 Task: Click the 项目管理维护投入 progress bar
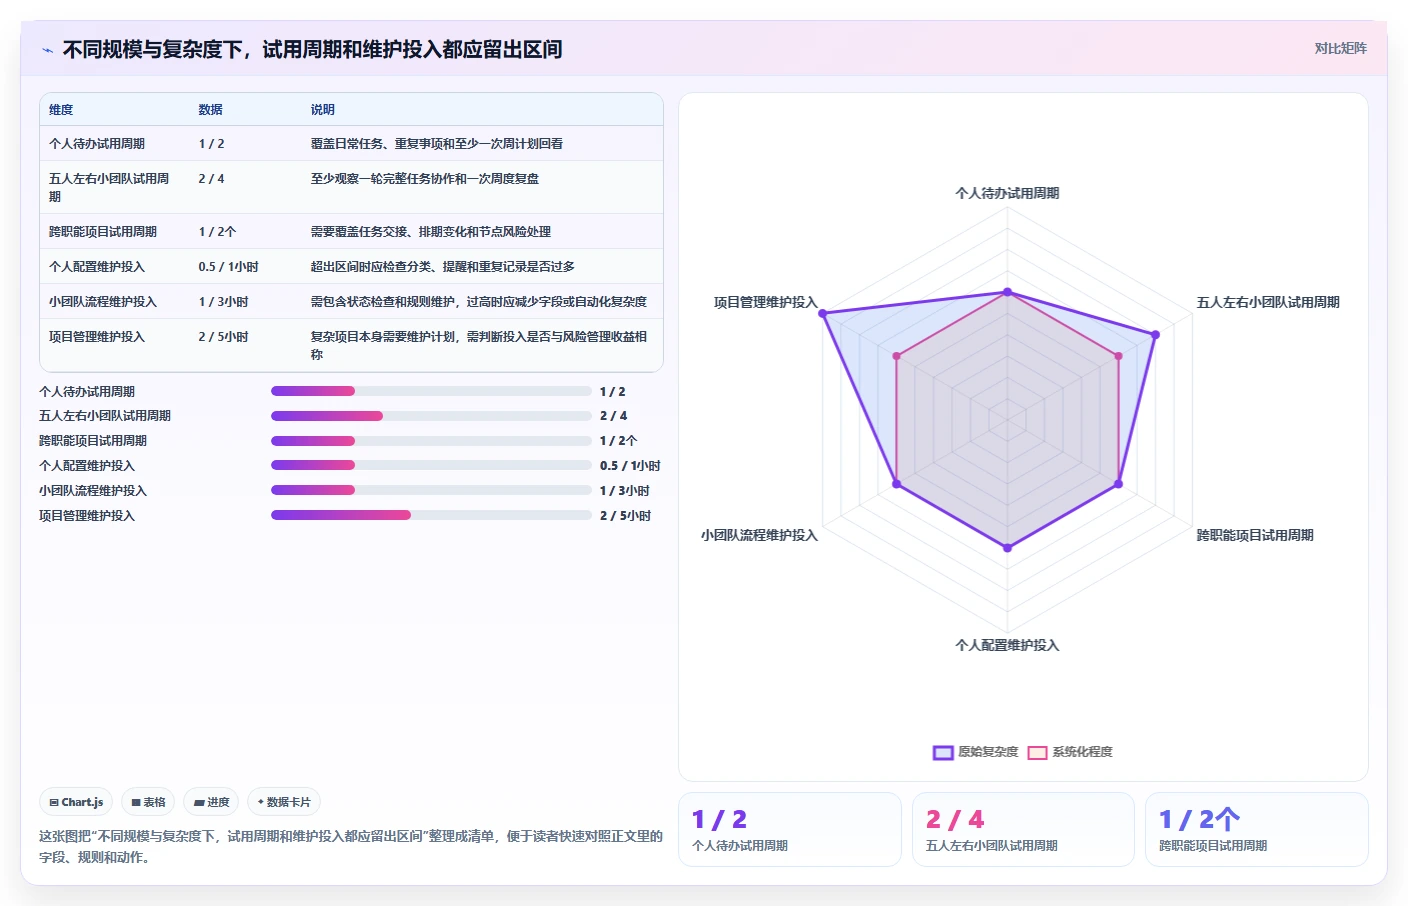click(431, 515)
